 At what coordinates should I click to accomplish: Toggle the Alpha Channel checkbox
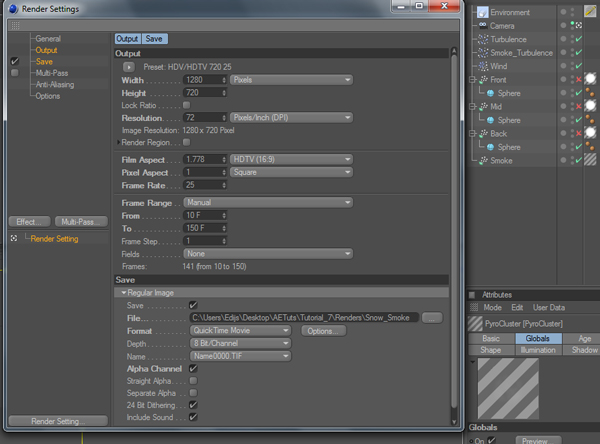[193, 369]
